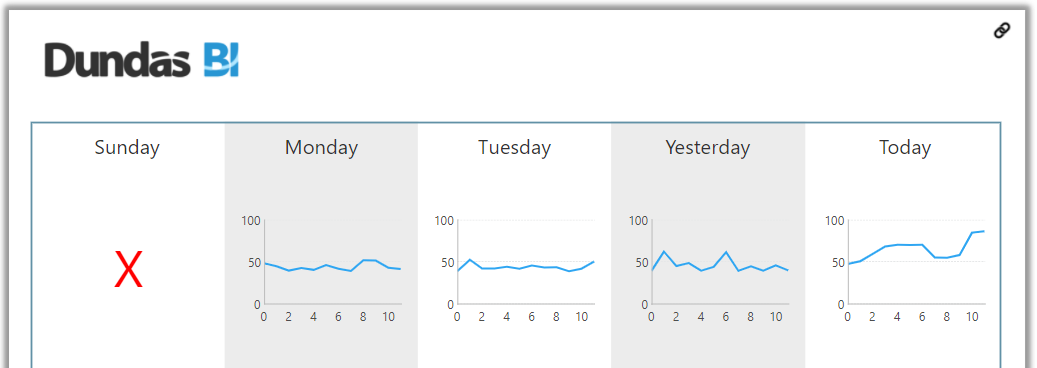Click the red X under Sunday

128,270
